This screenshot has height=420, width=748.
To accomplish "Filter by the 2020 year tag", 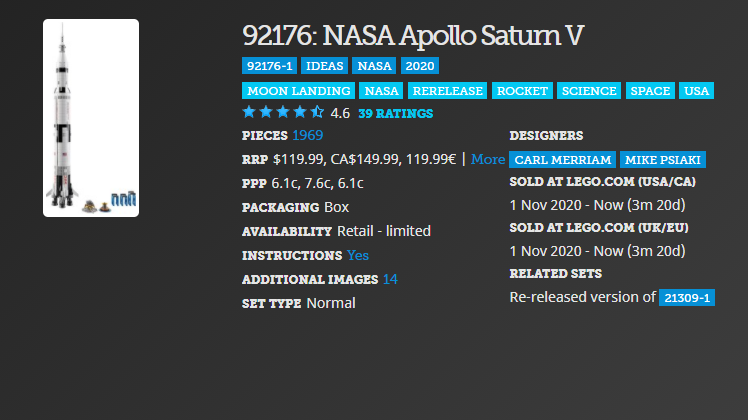I will point(420,66).
